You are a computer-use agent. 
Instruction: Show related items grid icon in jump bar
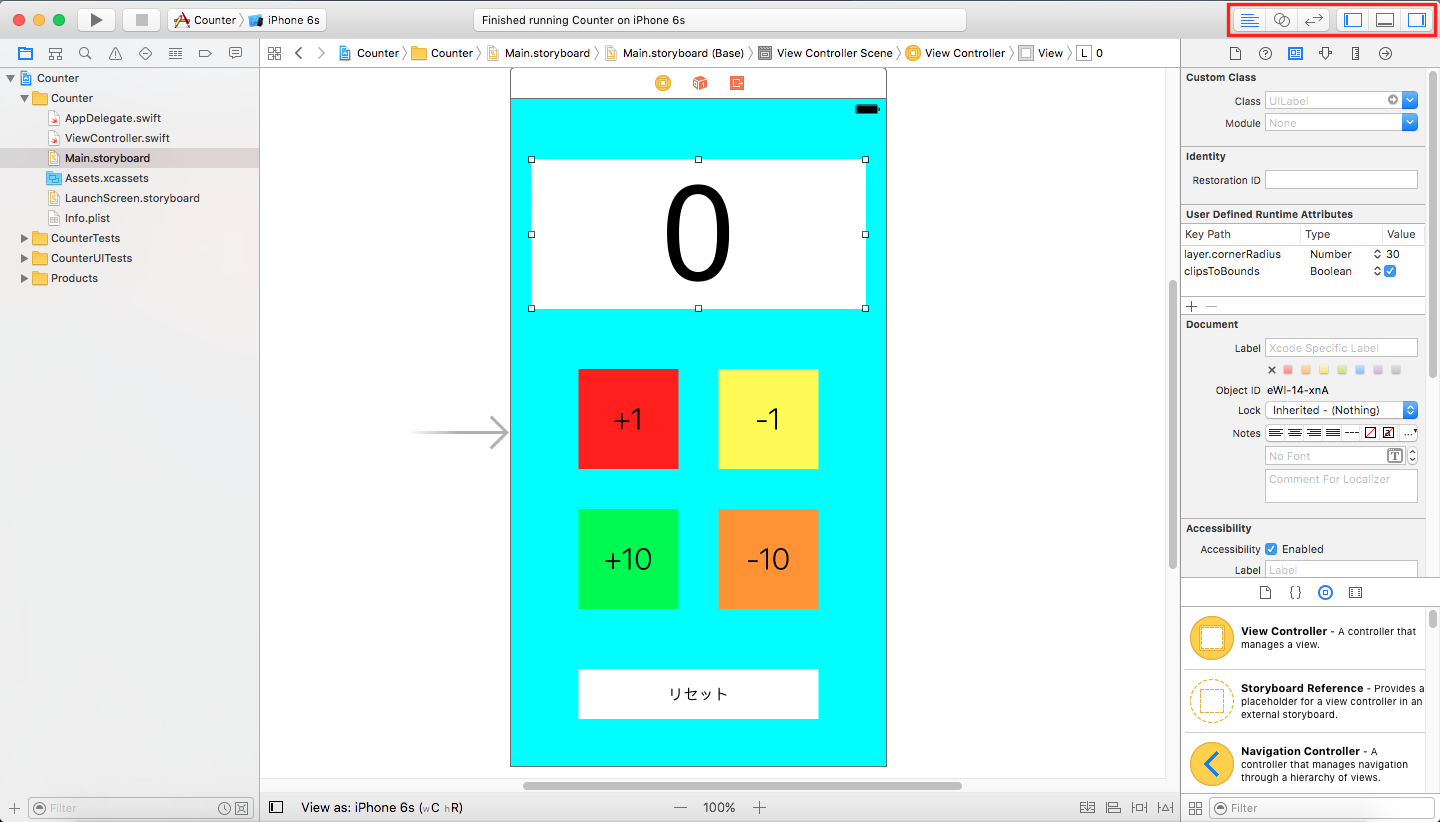click(274, 53)
